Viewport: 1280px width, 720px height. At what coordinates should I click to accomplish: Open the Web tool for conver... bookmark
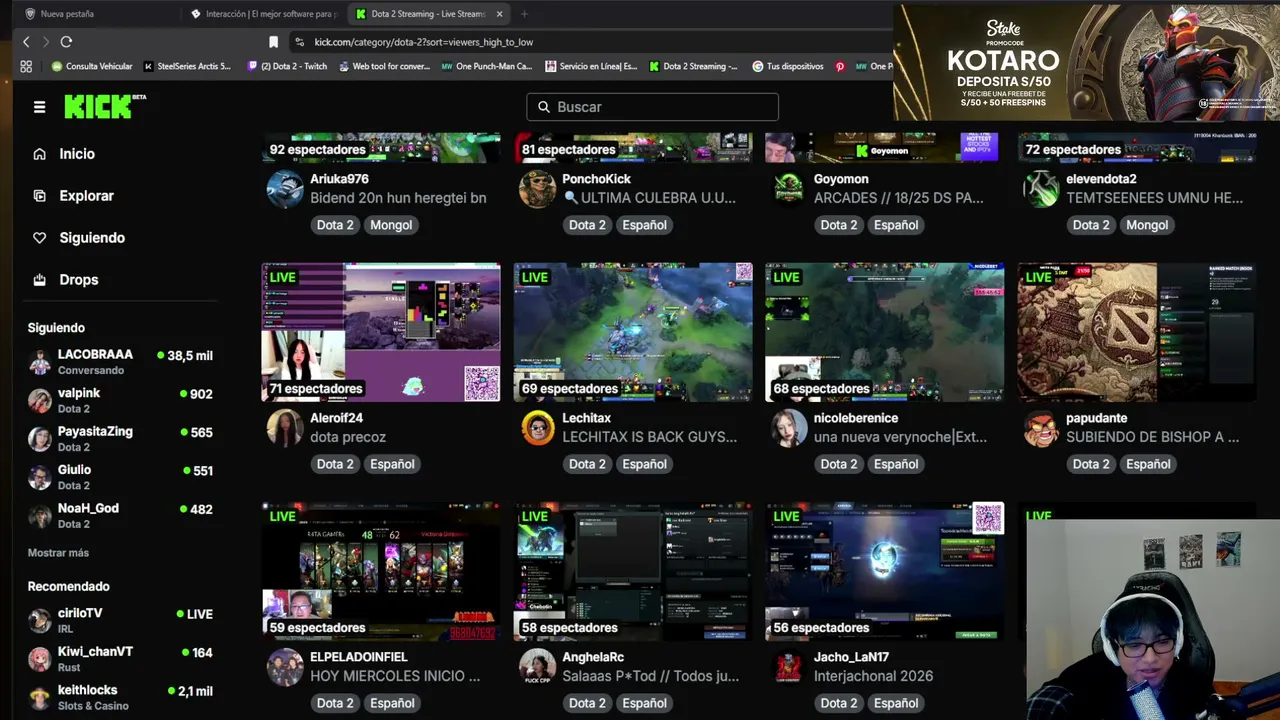384,66
